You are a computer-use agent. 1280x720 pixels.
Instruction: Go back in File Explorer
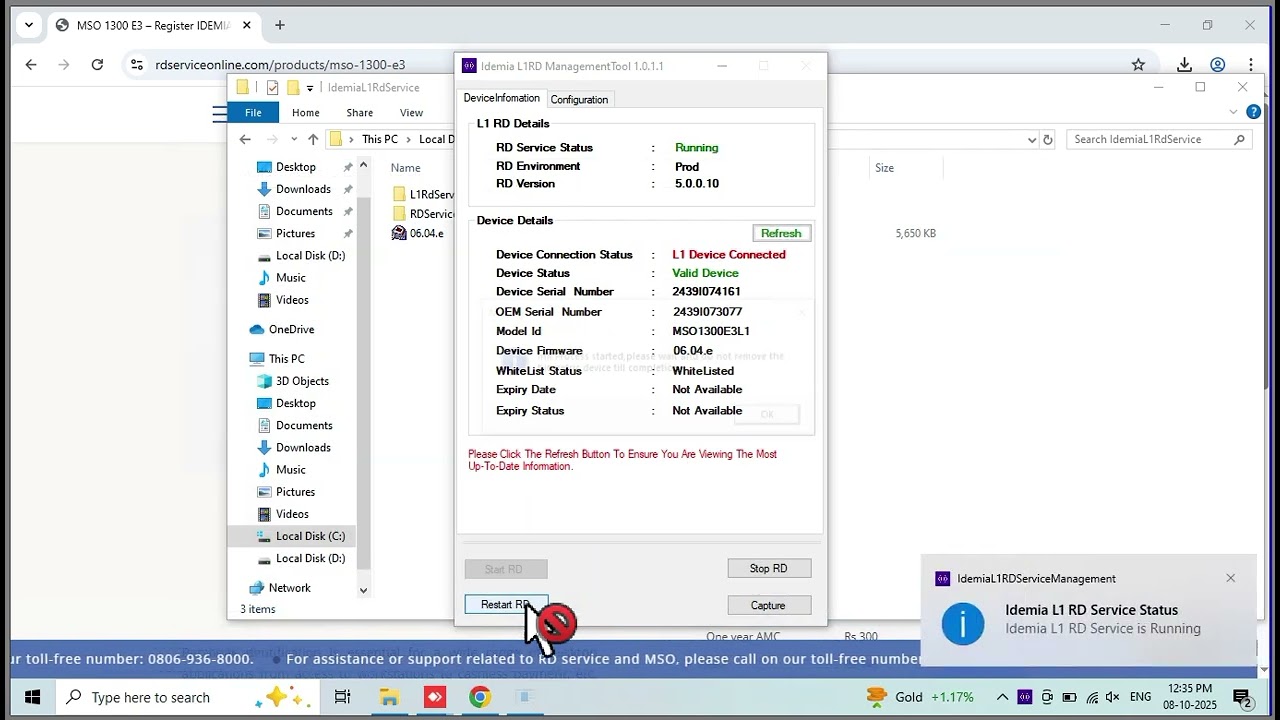(245, 140)
